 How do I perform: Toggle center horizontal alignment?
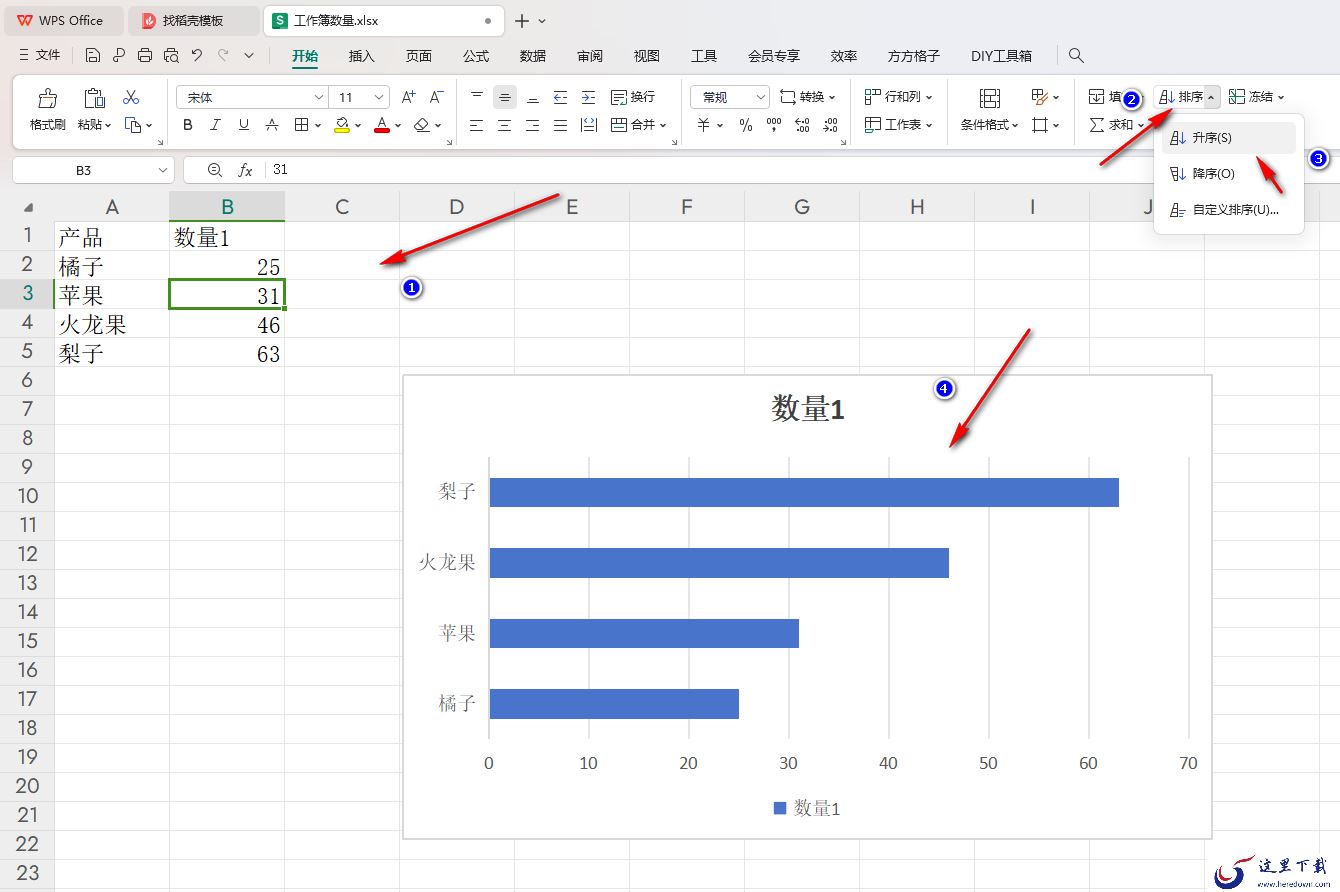[504, 125]
